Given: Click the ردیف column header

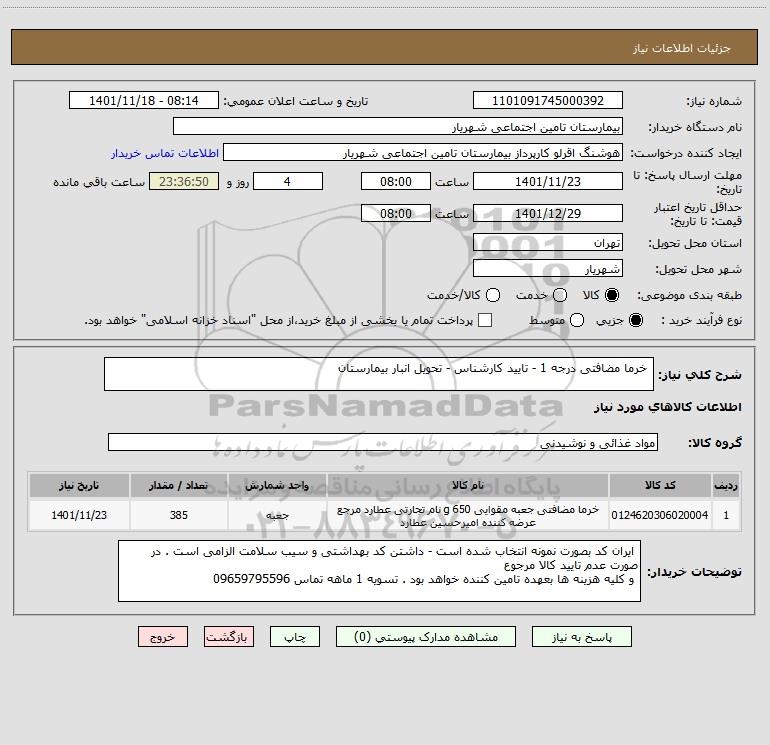Looking at the screenshot, I should click(726, 485).
